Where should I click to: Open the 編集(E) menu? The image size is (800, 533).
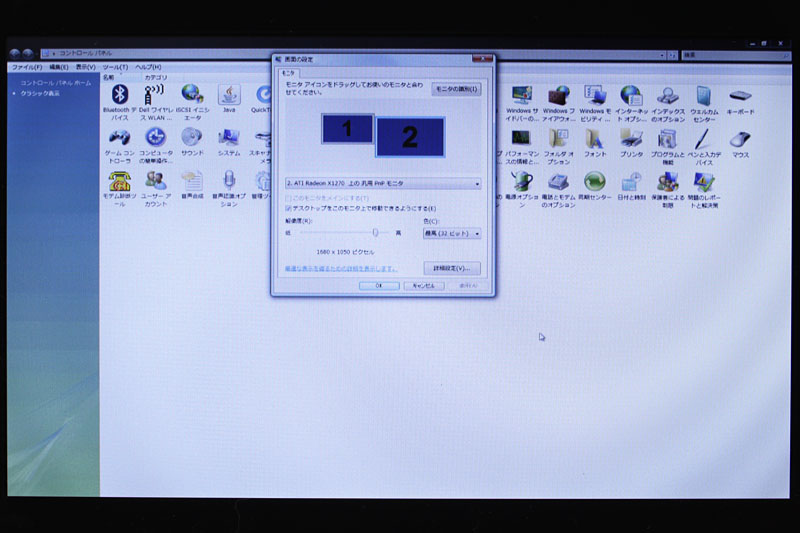point(59,67)
